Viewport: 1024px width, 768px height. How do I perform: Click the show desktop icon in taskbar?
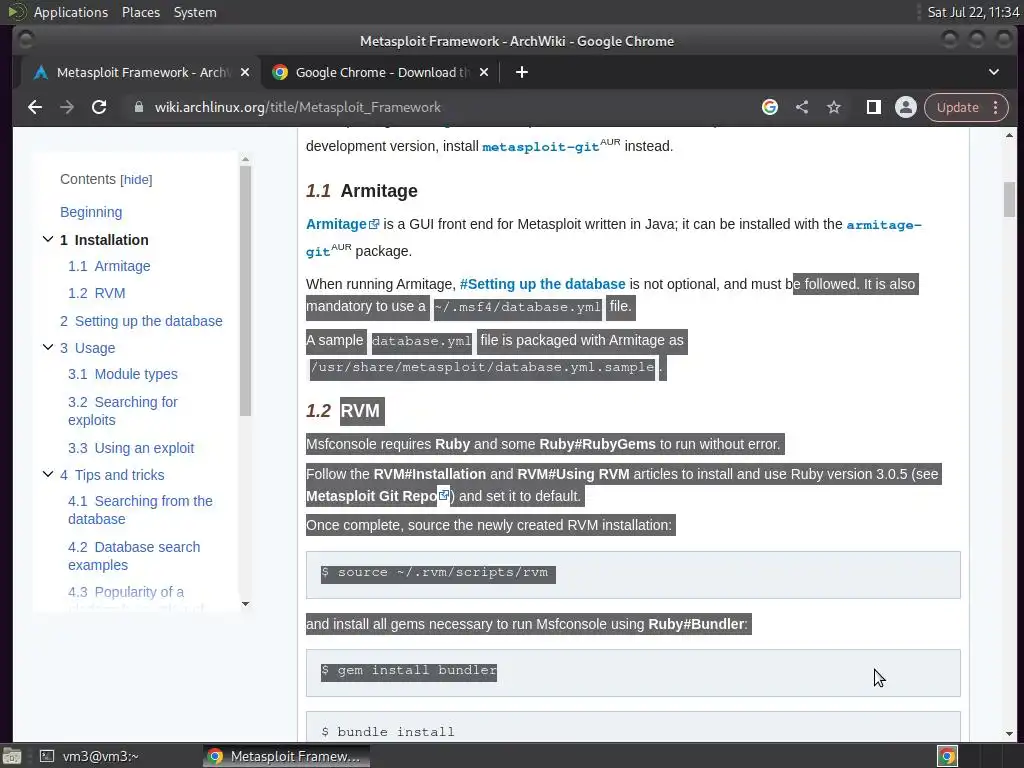pyautogui.click(x=12, y=756)
